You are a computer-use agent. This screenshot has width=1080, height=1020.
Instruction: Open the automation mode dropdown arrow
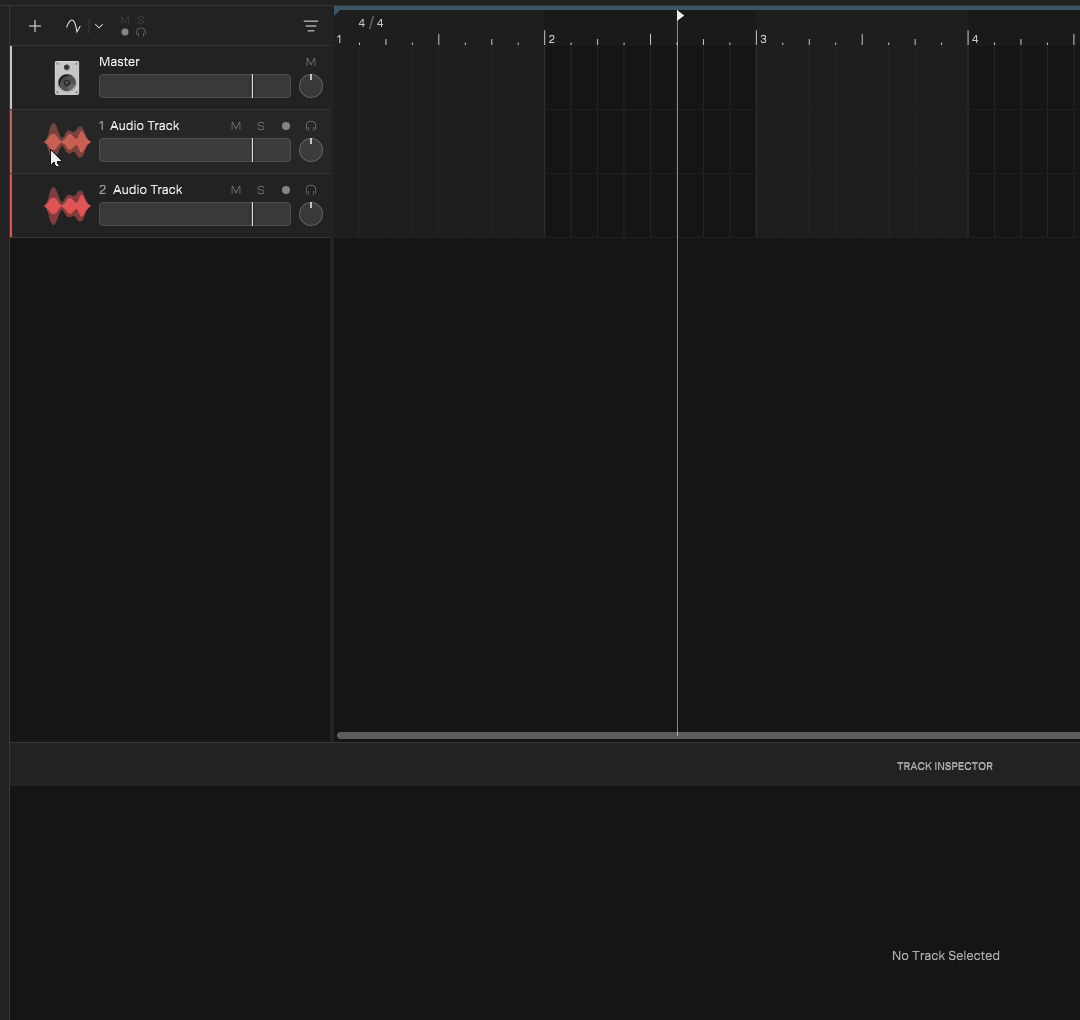coord(99,26)
